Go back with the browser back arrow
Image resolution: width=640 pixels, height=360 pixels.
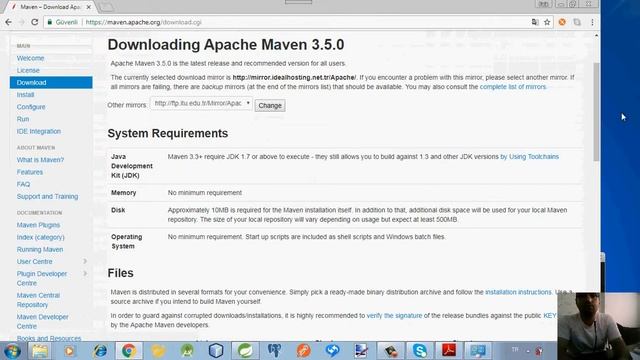[9, 22]
